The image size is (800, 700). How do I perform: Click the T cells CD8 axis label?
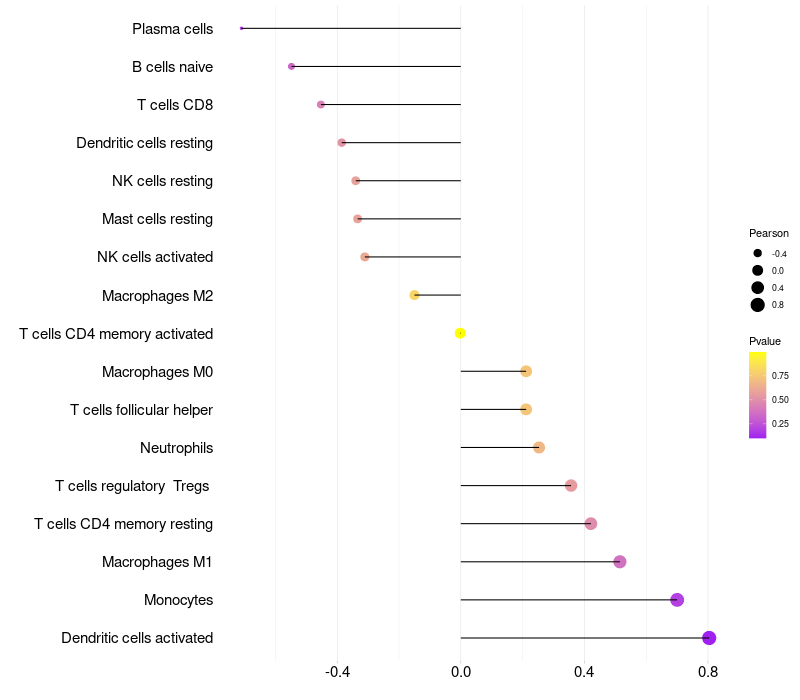[175, 105]
